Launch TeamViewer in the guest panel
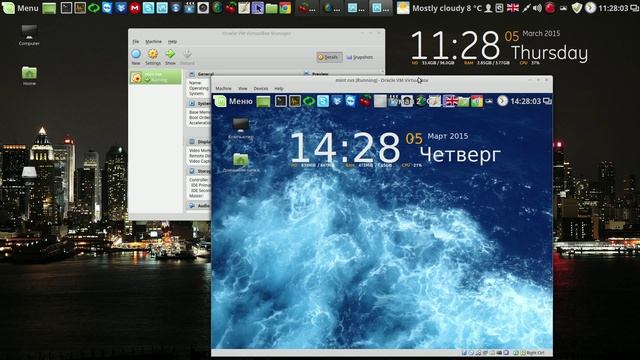Screen dimensions: 640x360 pyautogui.click(x=351, y=101)
